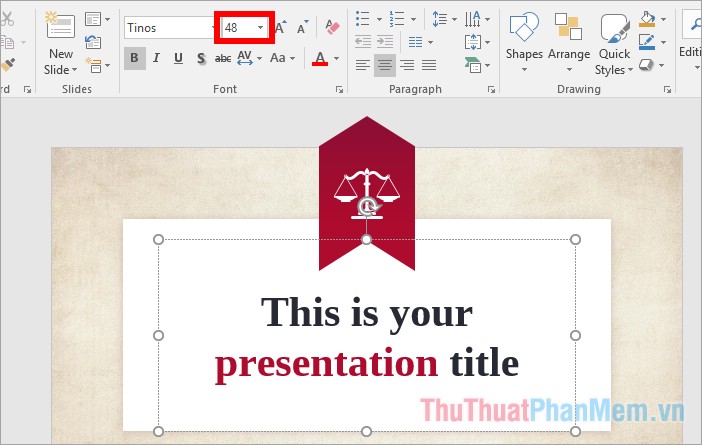The width and height of the screenshot is (702, 445).
Task: Increase the list indent level
Action: pyautogui.click(x=385, y=42)
